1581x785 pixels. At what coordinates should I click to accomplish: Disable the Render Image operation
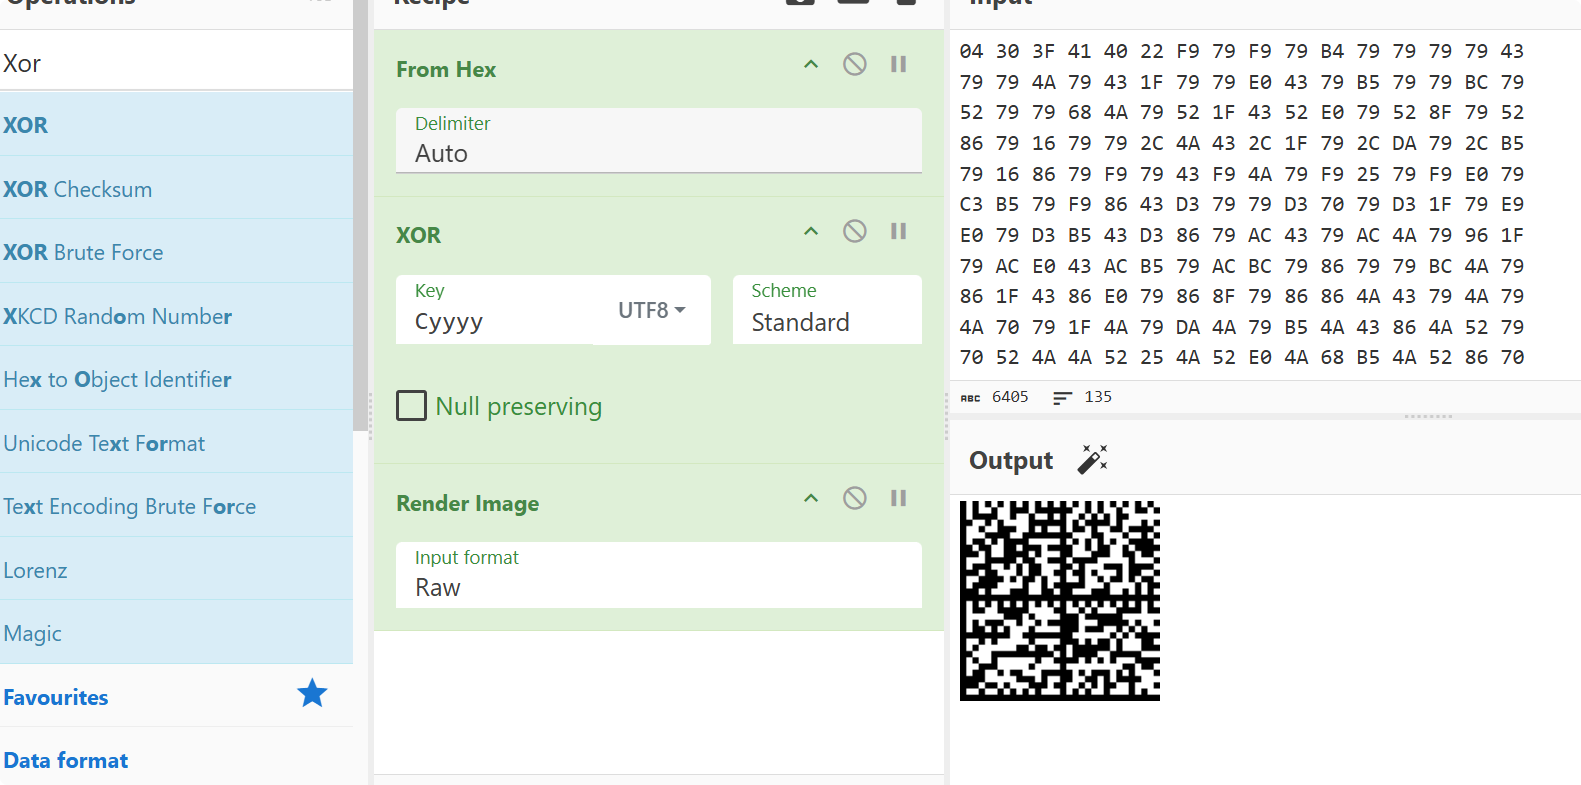[x=854, y=498]
